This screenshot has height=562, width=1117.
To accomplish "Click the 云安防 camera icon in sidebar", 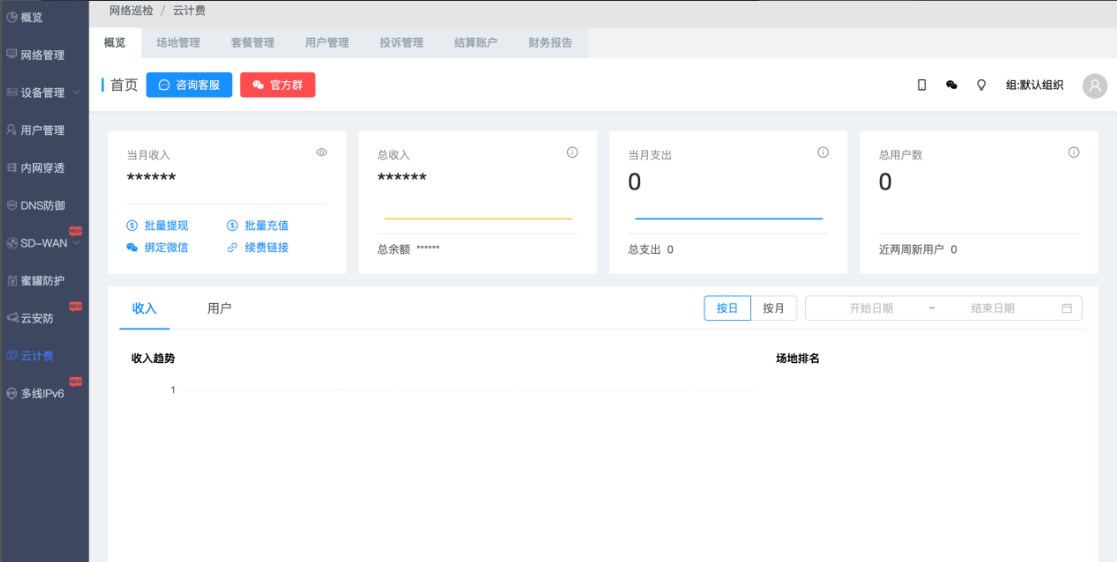I will pyautogui.click(x=11, y=318).
